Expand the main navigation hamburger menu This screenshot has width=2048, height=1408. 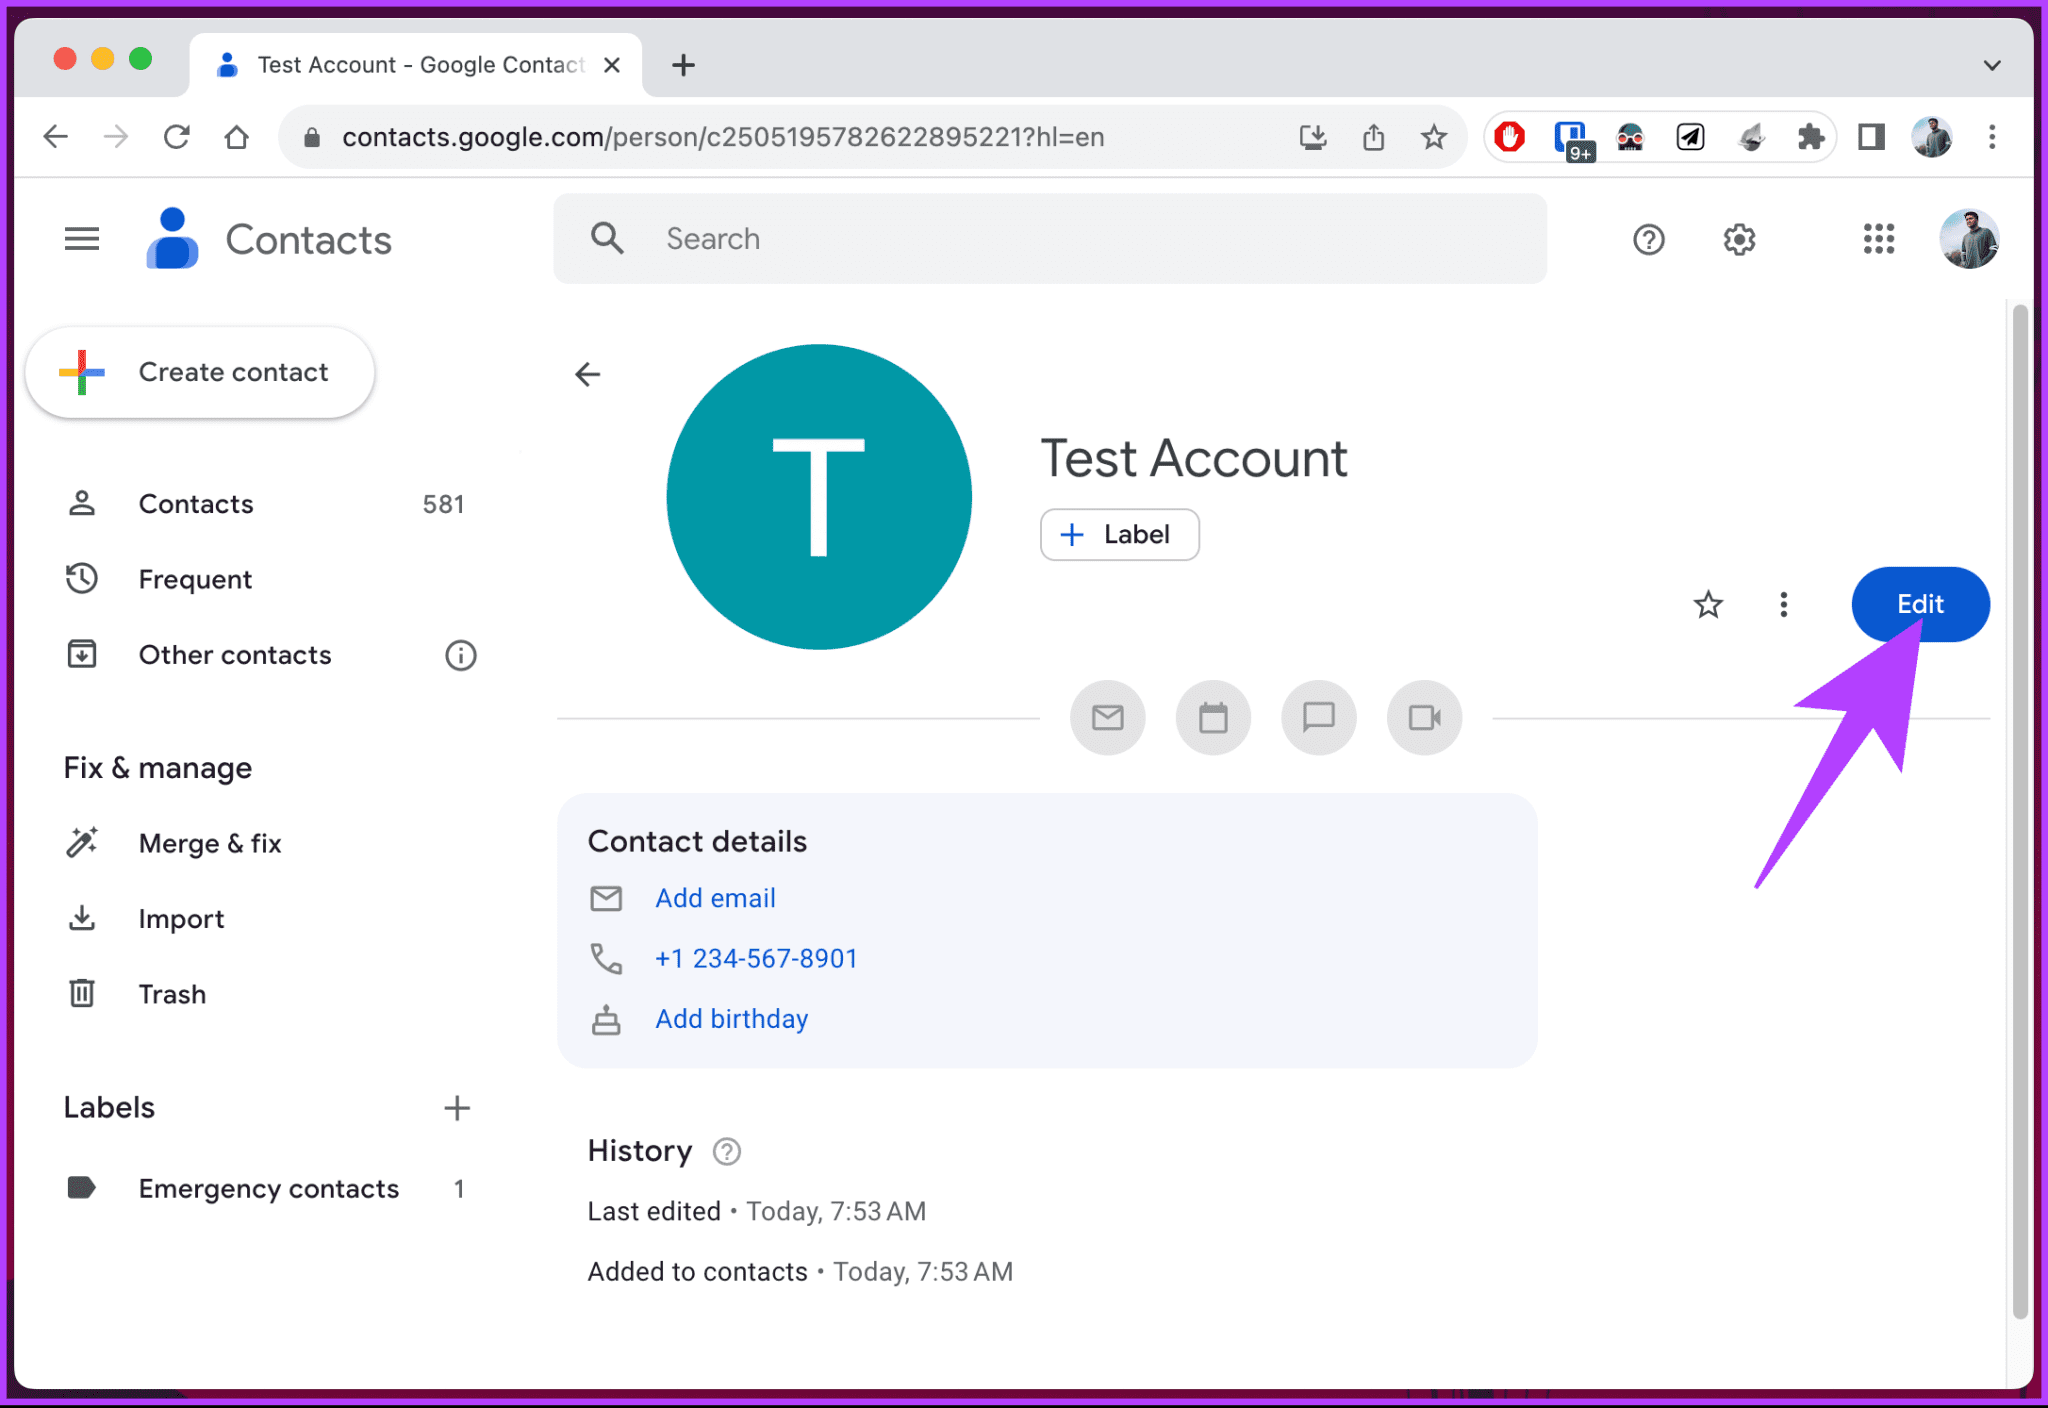tap(82, 238)
